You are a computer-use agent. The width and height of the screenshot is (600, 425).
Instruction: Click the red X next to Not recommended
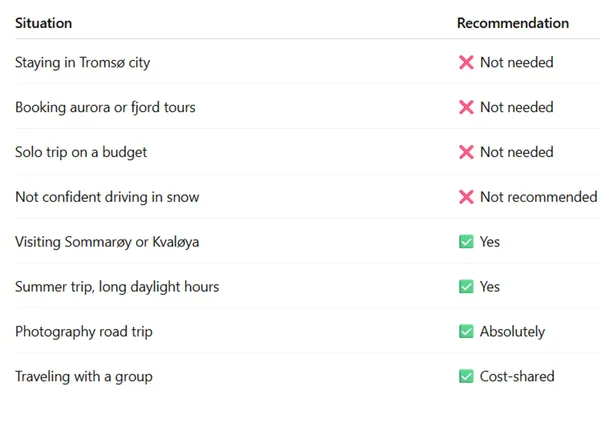466,197
